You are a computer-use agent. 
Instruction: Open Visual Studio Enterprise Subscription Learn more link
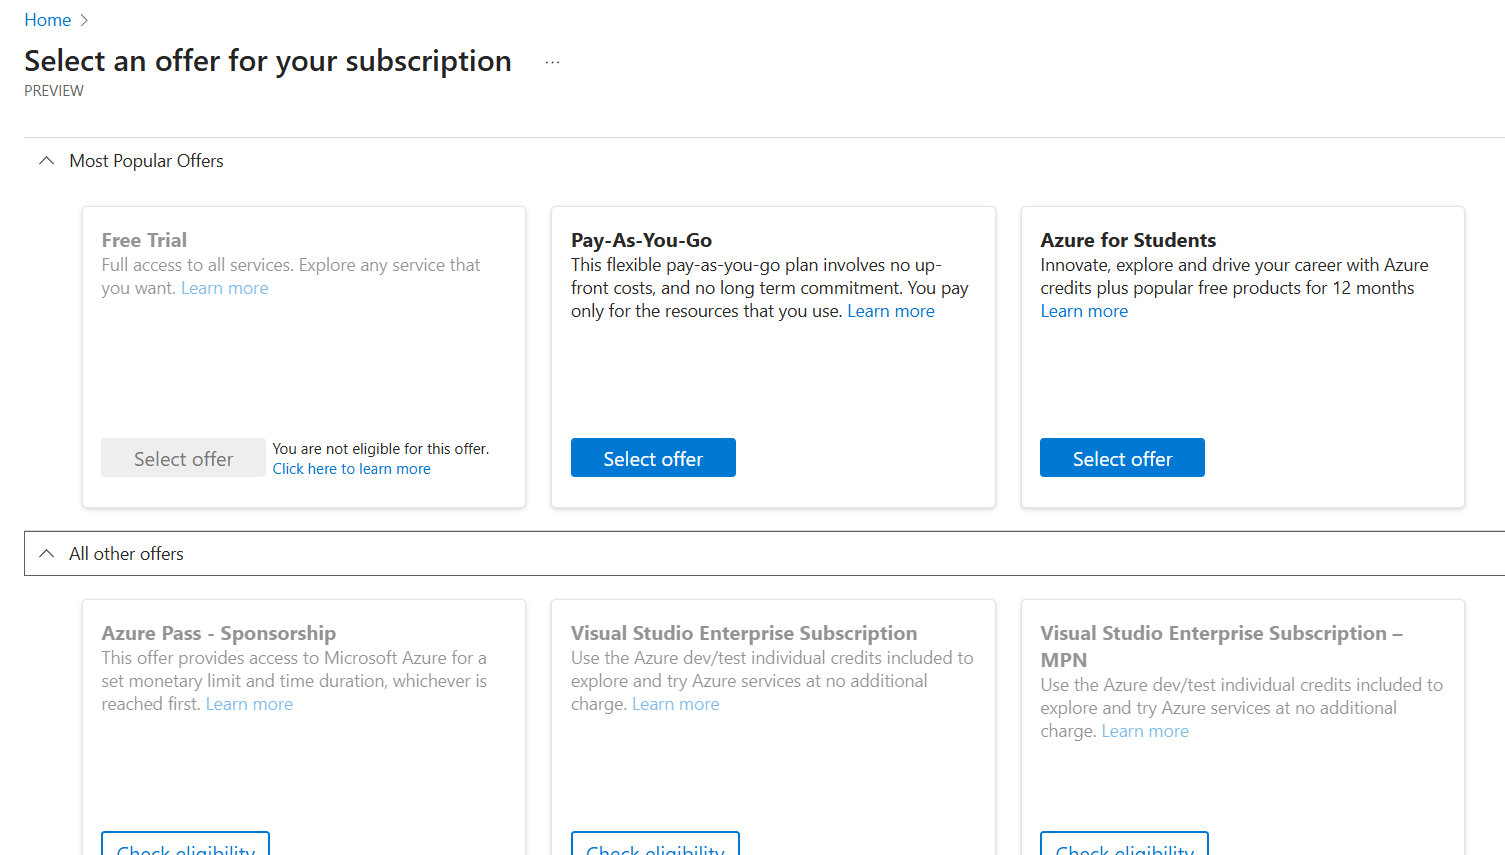(x=675, y=704)
